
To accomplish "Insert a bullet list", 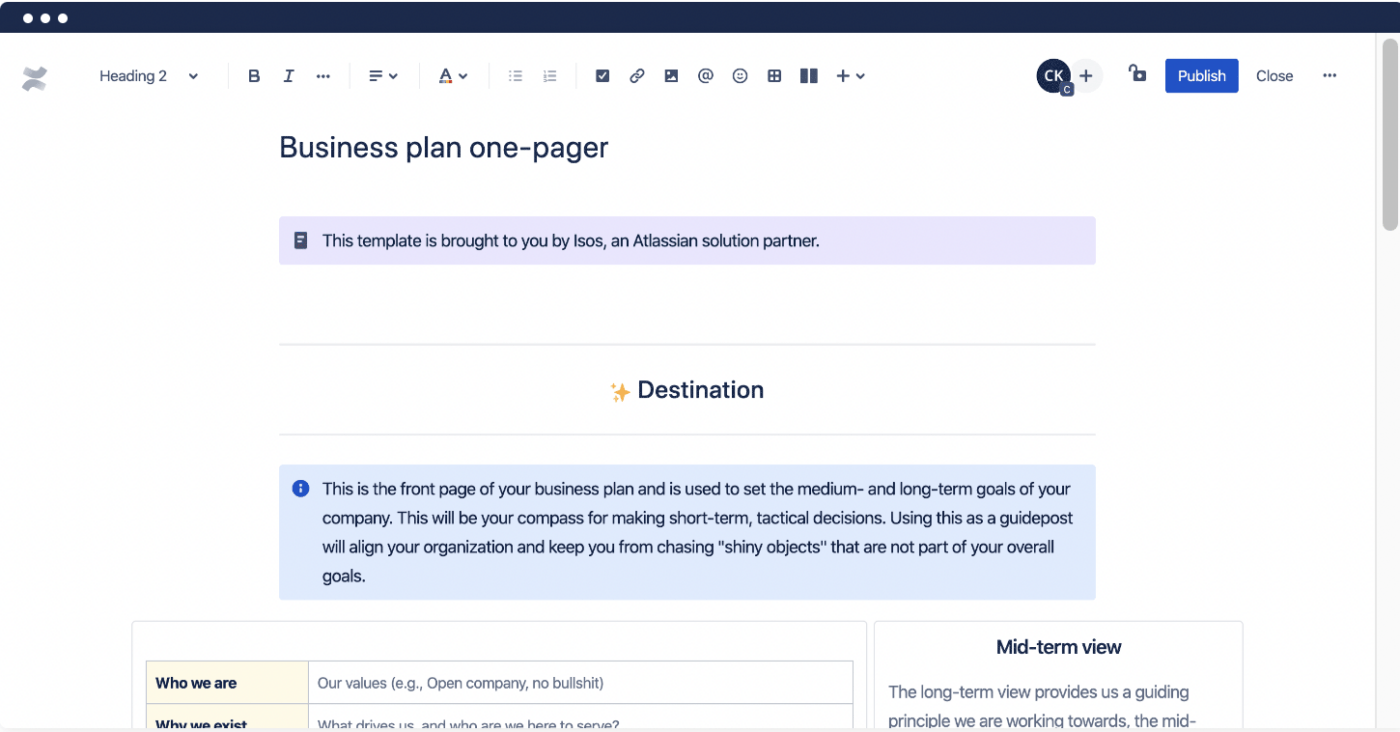I will pos(515,76).
